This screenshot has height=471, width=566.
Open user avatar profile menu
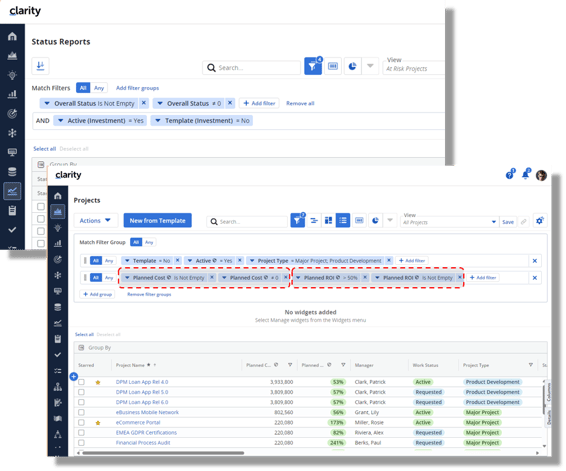[541, 175]
